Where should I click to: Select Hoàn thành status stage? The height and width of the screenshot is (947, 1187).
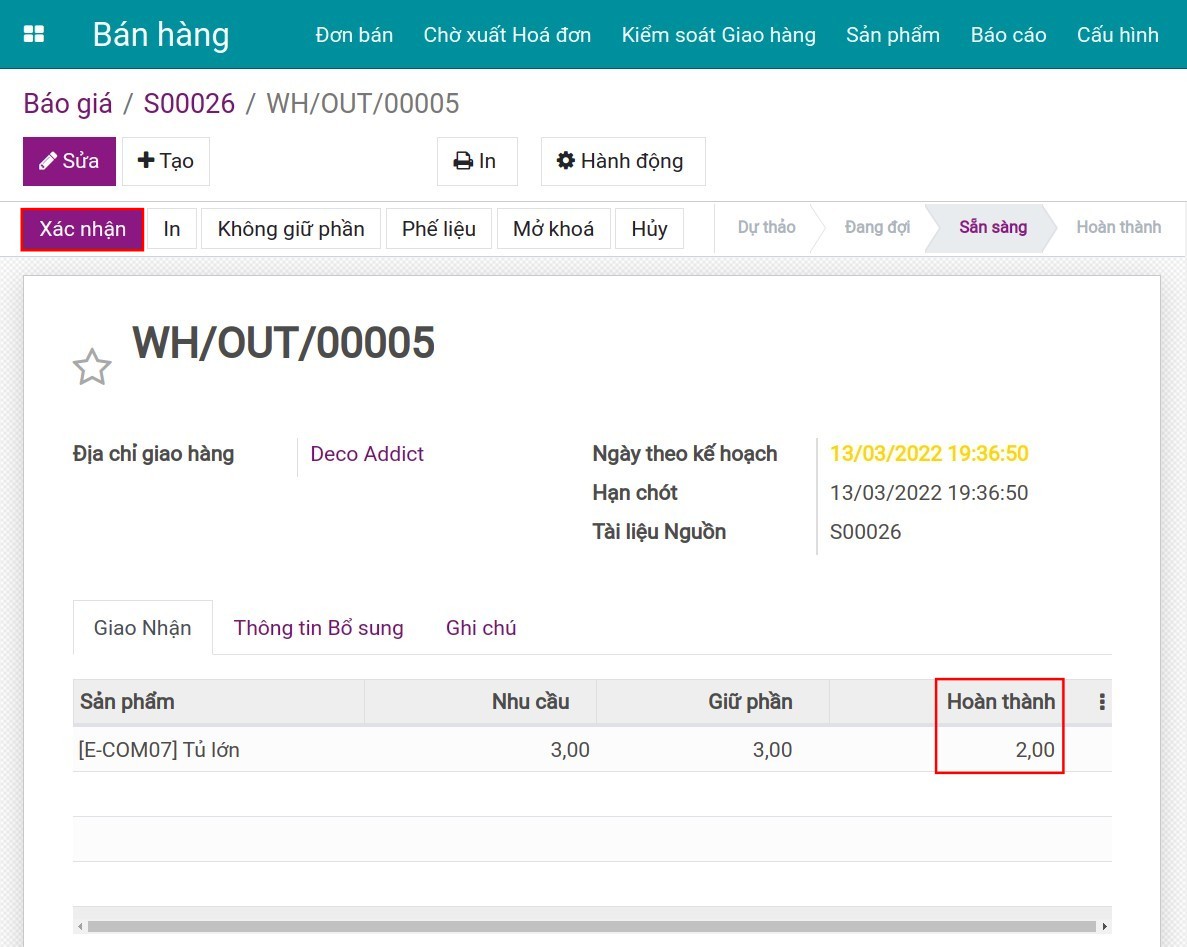[1118, 227]
